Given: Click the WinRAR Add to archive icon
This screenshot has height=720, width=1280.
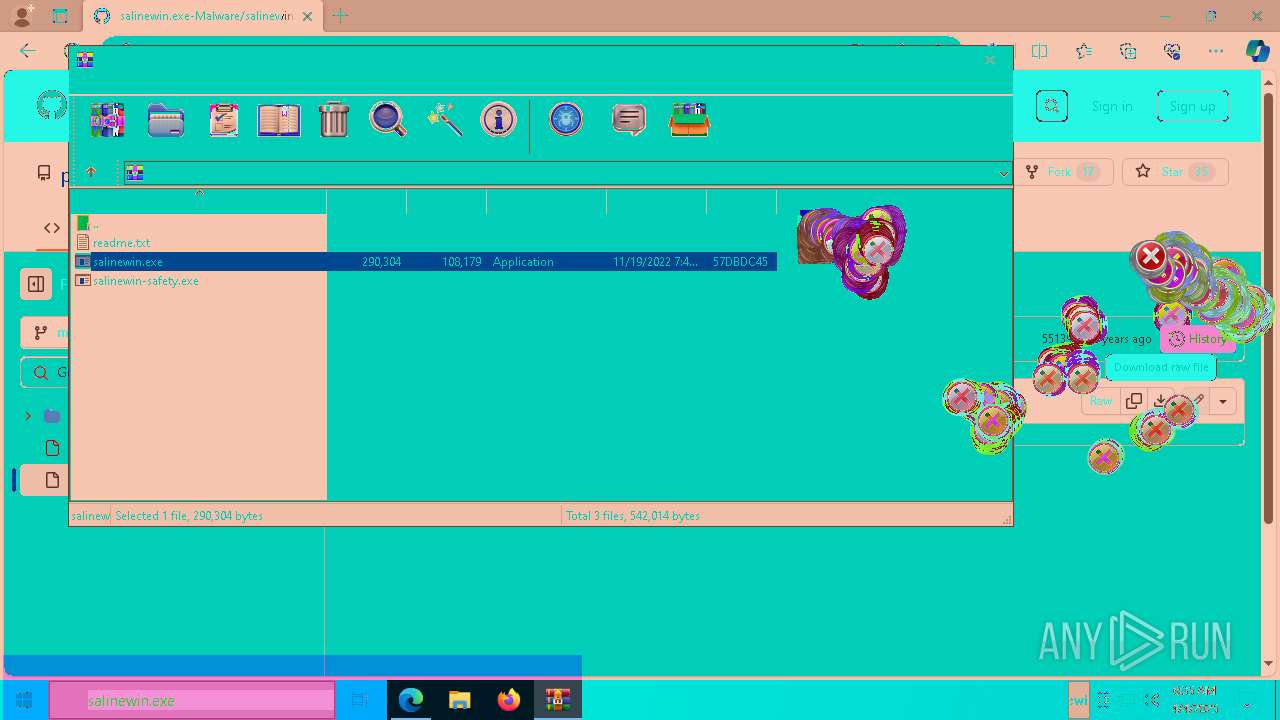Looking at the screenshot, I should tap(107, 120).
